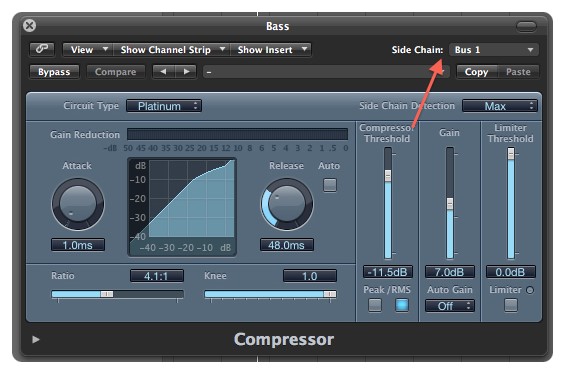Click the Knee 1.0 value field

(x=310, y=276)
